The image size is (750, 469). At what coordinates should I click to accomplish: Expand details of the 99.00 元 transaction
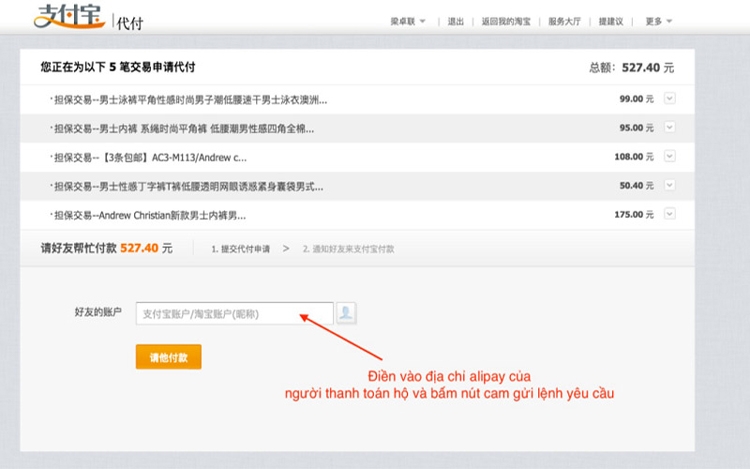click(670, 99)
